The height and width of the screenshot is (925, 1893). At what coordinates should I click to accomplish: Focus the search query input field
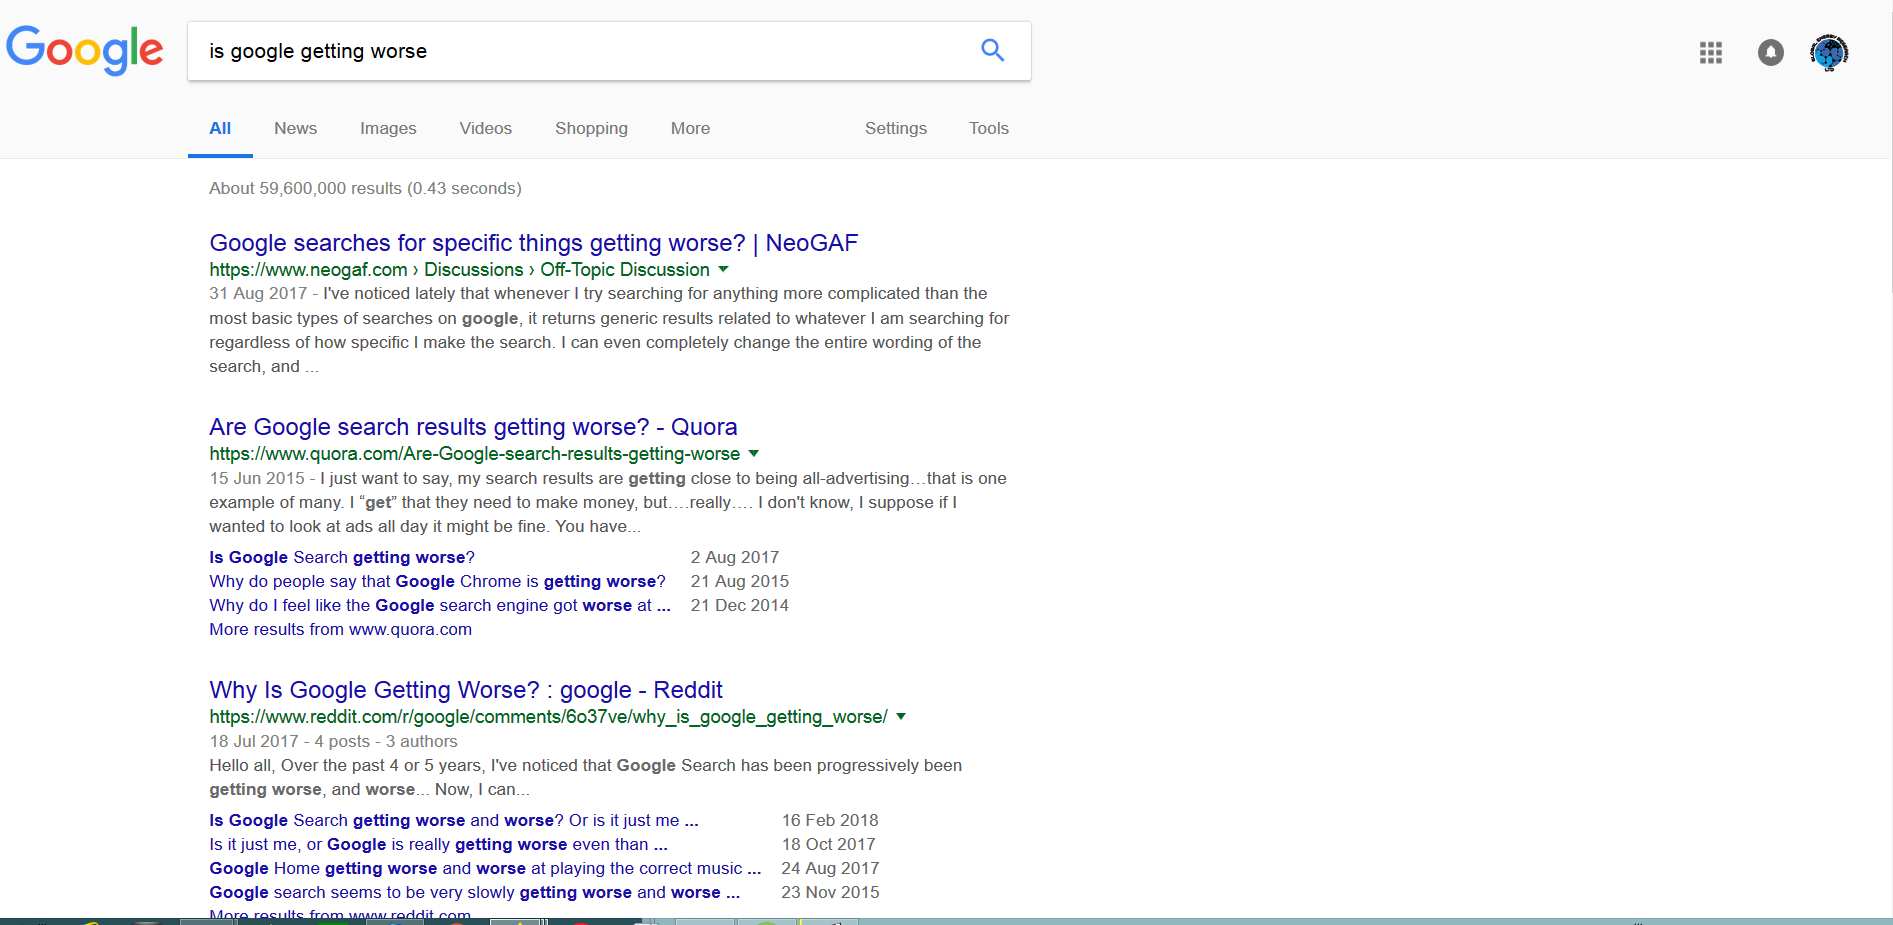pos(580,51)
